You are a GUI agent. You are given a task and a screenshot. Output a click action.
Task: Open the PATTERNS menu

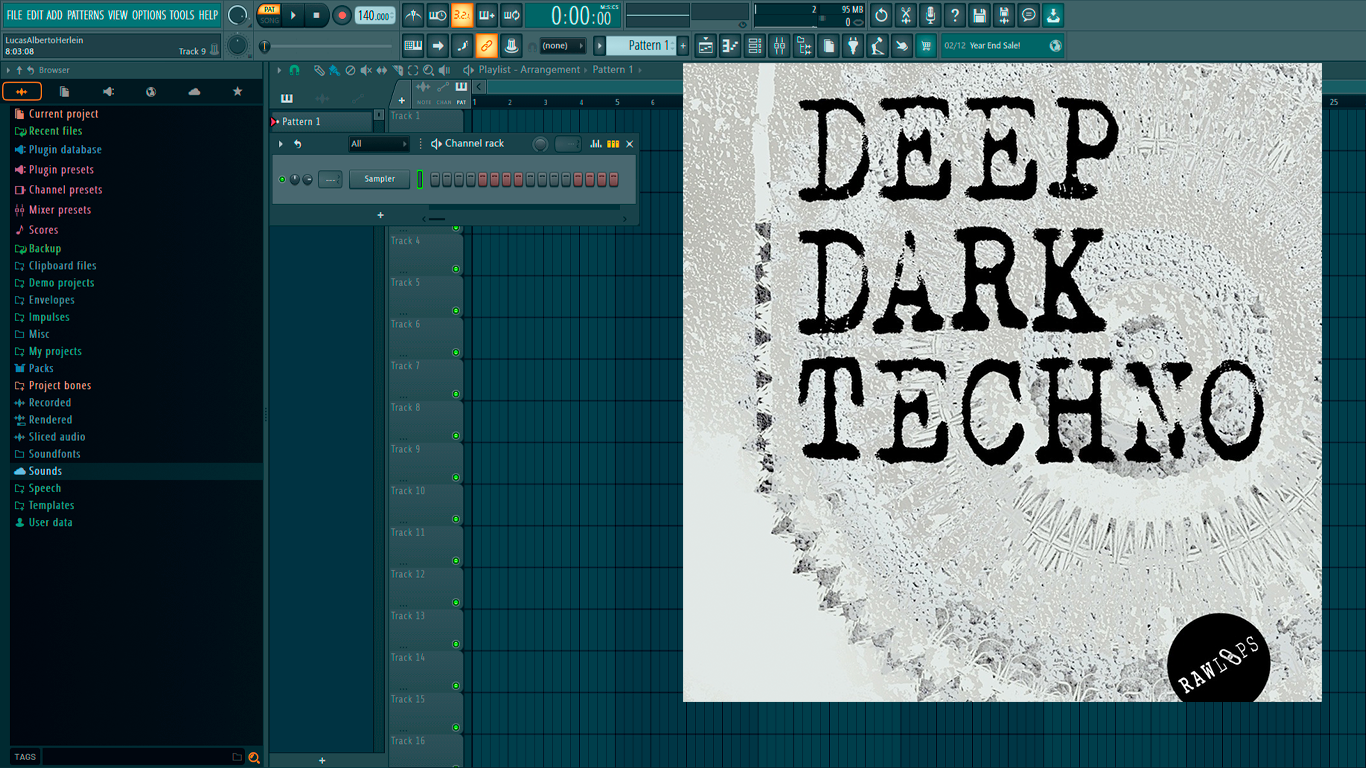(x=85, y=15)
